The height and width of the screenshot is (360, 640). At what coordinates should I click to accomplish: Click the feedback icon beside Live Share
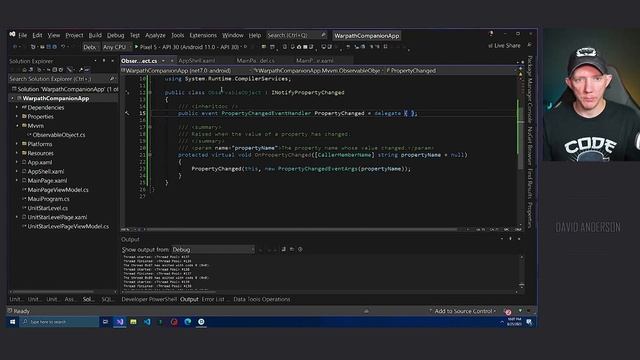[529, 45]
